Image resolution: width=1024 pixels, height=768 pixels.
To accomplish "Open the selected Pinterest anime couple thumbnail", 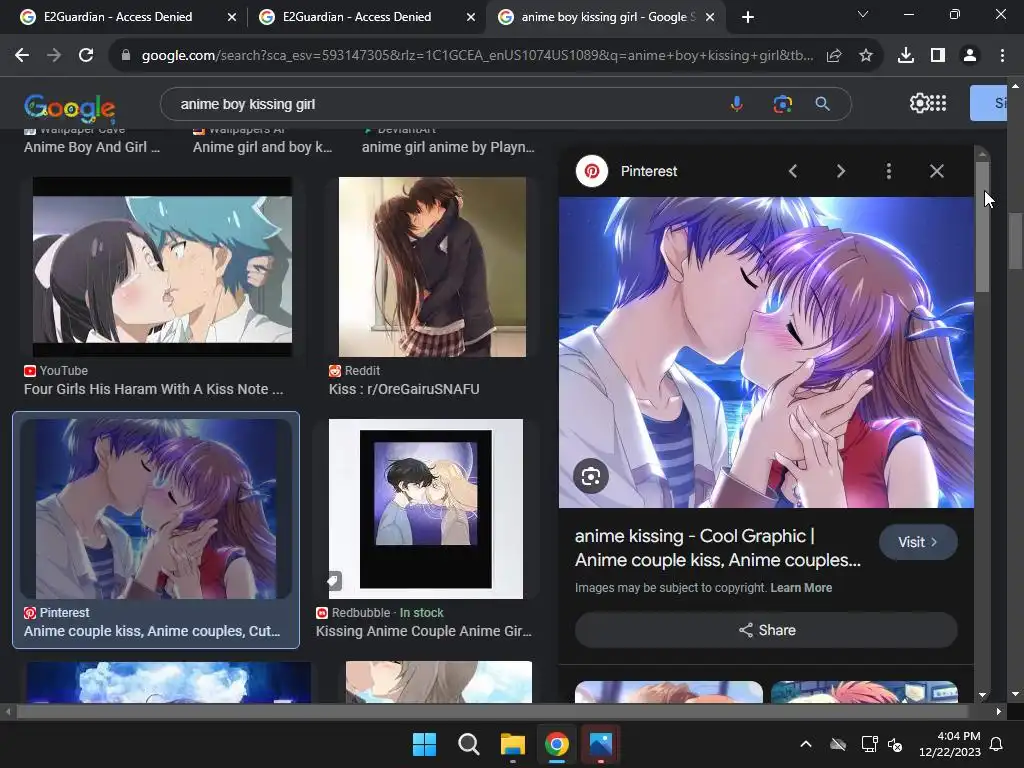I will point(156,509).
